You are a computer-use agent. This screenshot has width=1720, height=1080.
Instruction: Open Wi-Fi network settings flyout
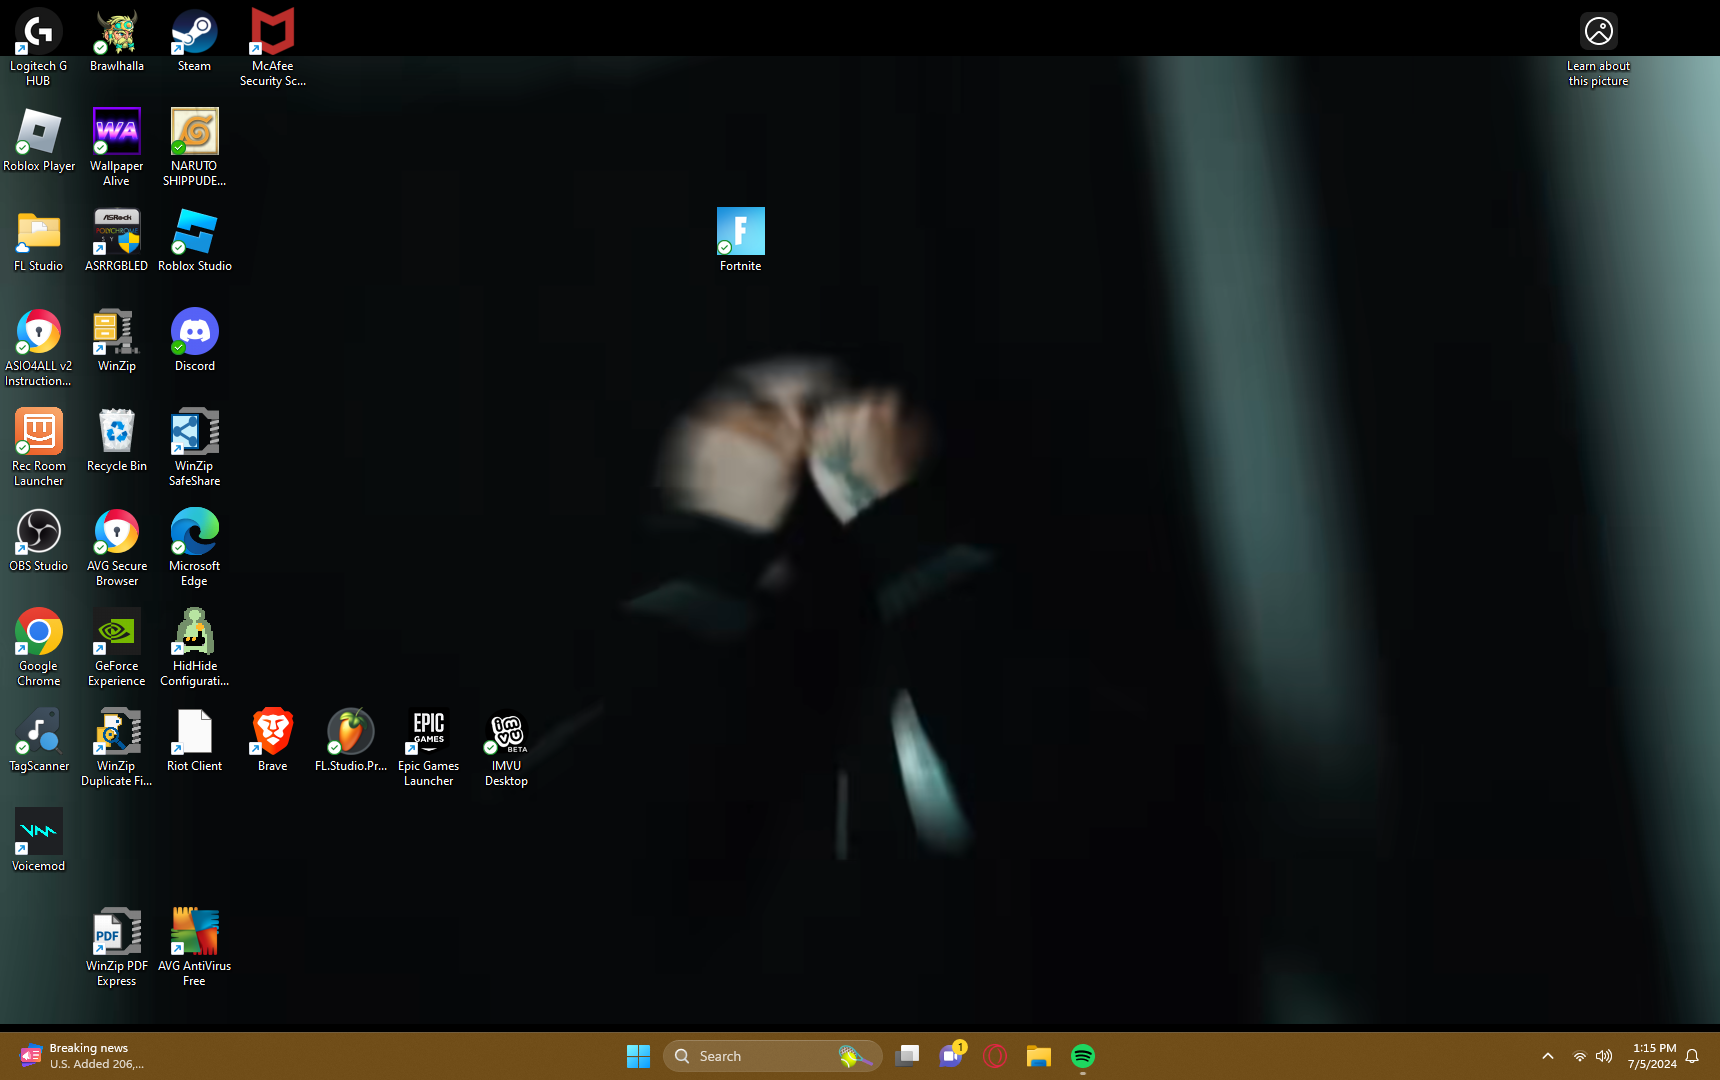[1580, 1056]
